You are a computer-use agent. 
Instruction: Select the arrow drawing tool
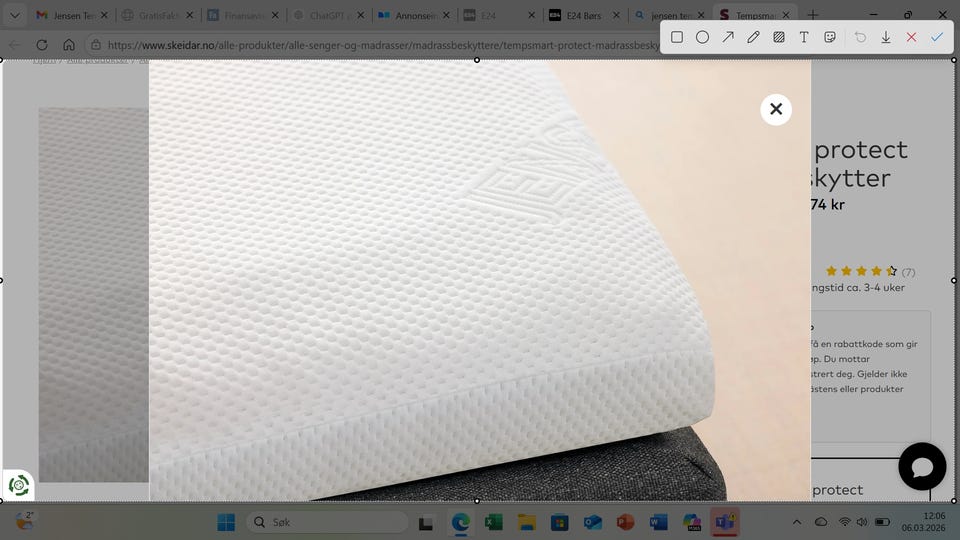pos(728,37)
